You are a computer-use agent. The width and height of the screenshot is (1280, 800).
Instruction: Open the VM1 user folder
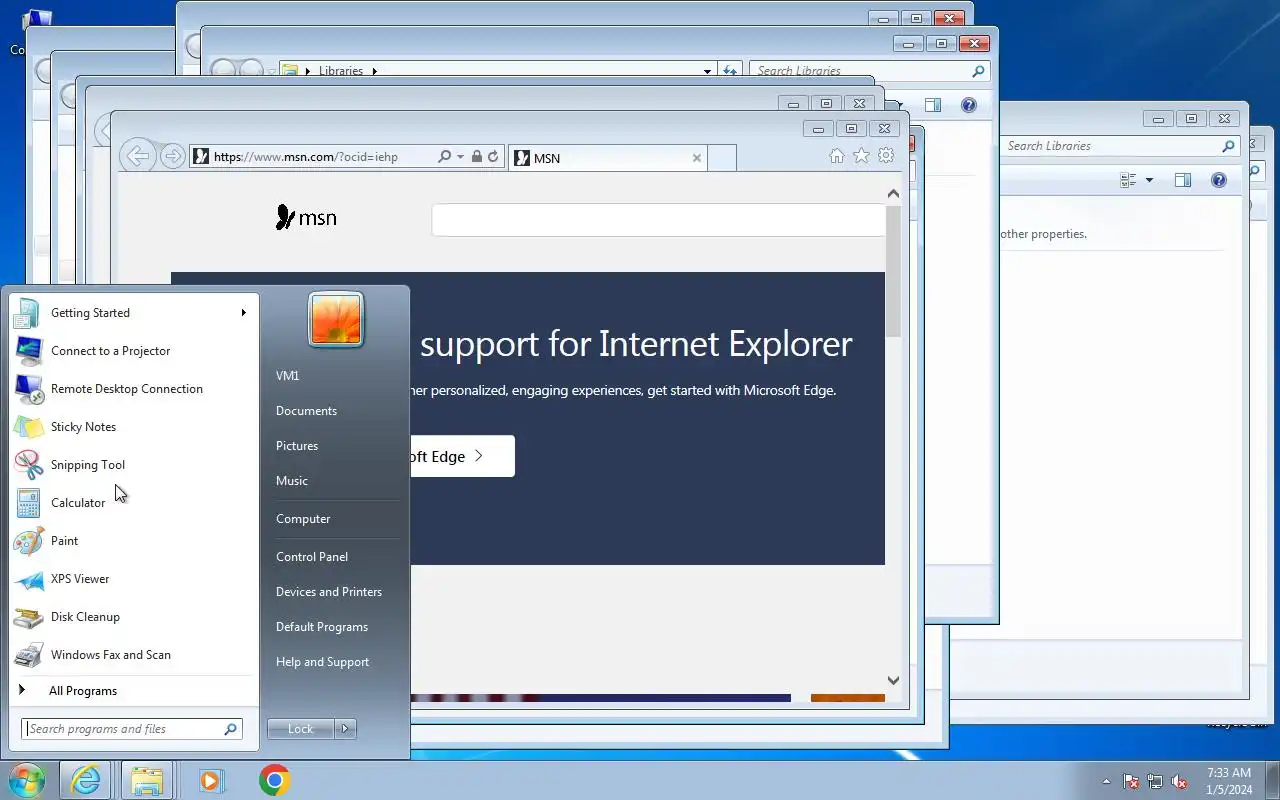288,376
